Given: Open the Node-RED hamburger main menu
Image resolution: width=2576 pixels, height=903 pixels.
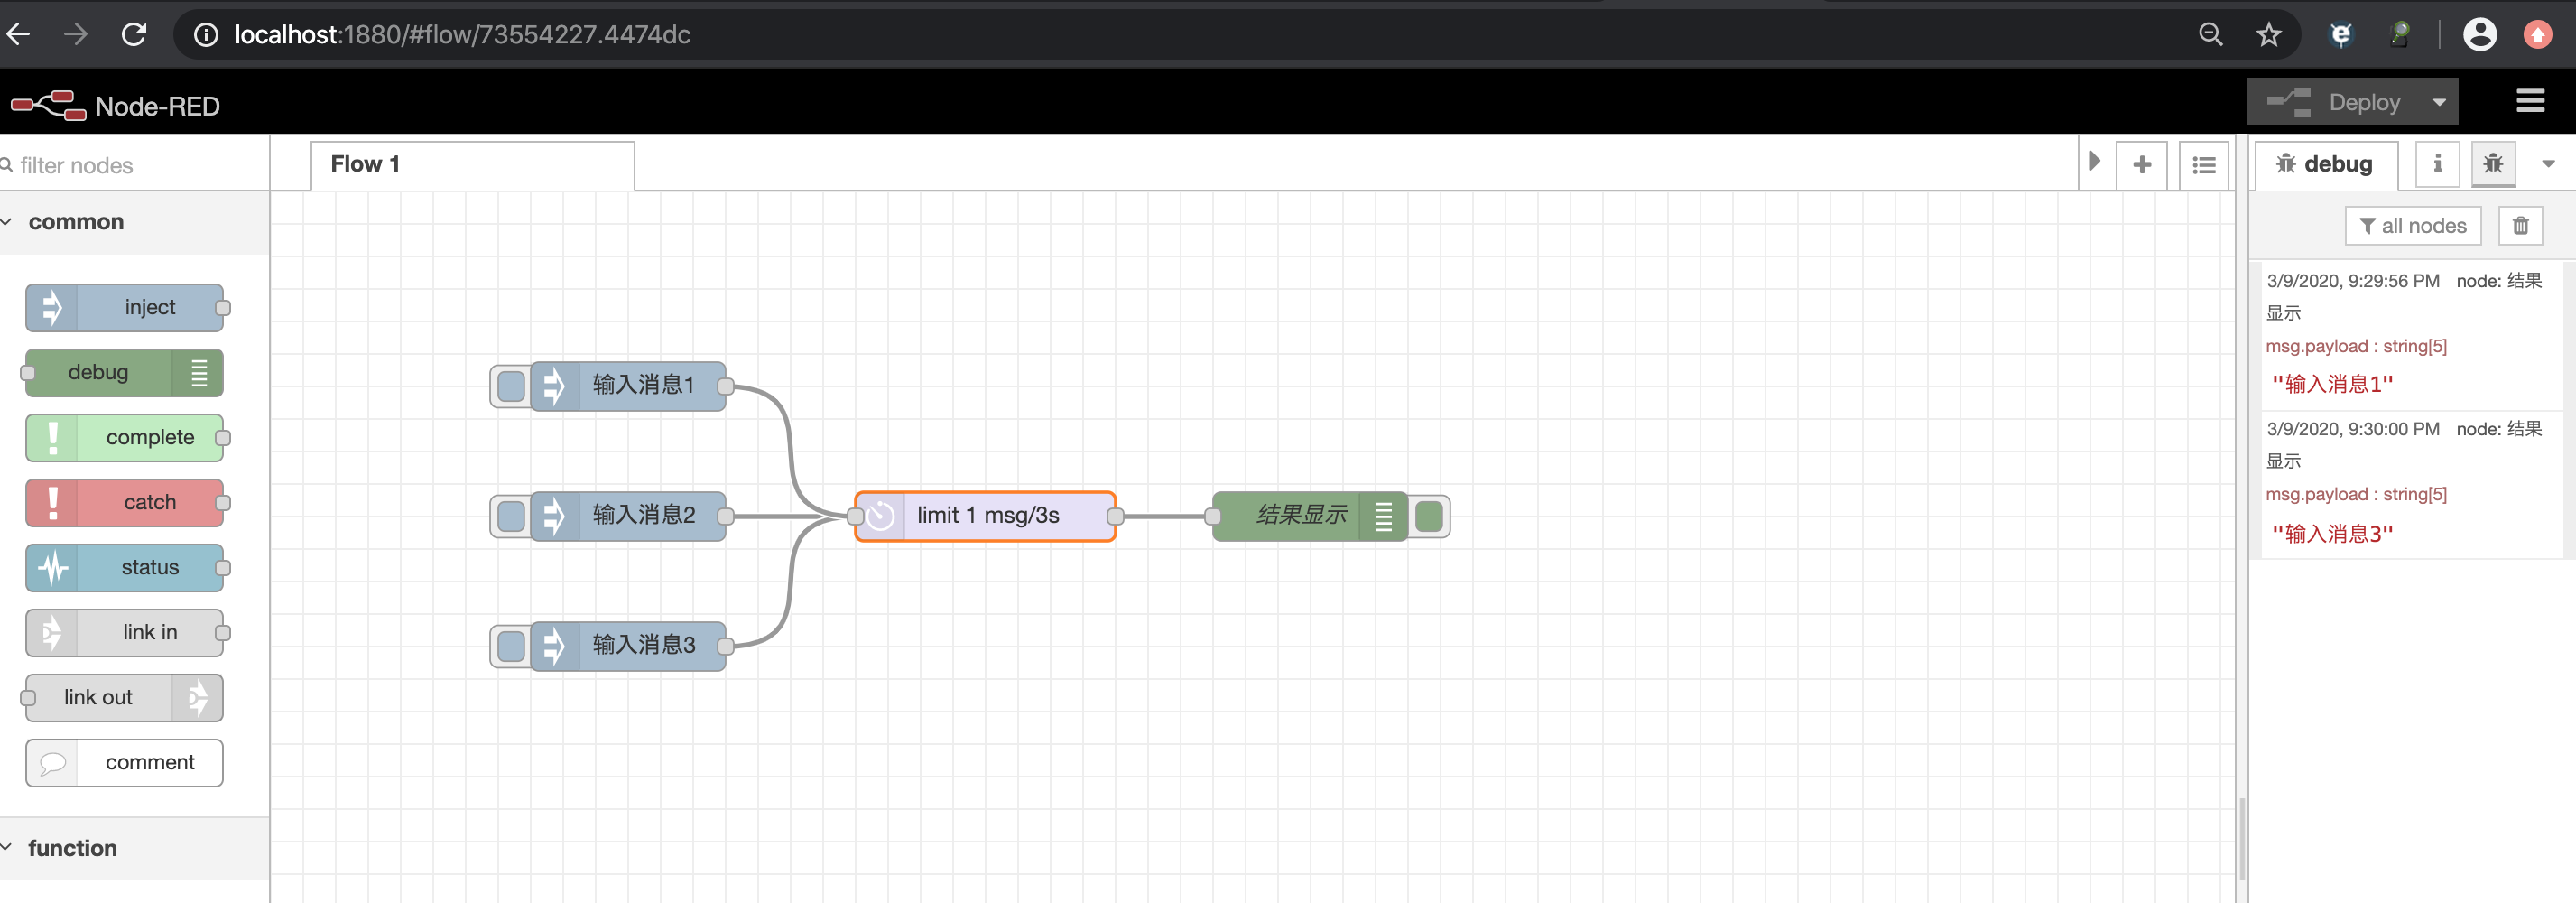Looking at the screenshot, I should tap(2530, 101).
